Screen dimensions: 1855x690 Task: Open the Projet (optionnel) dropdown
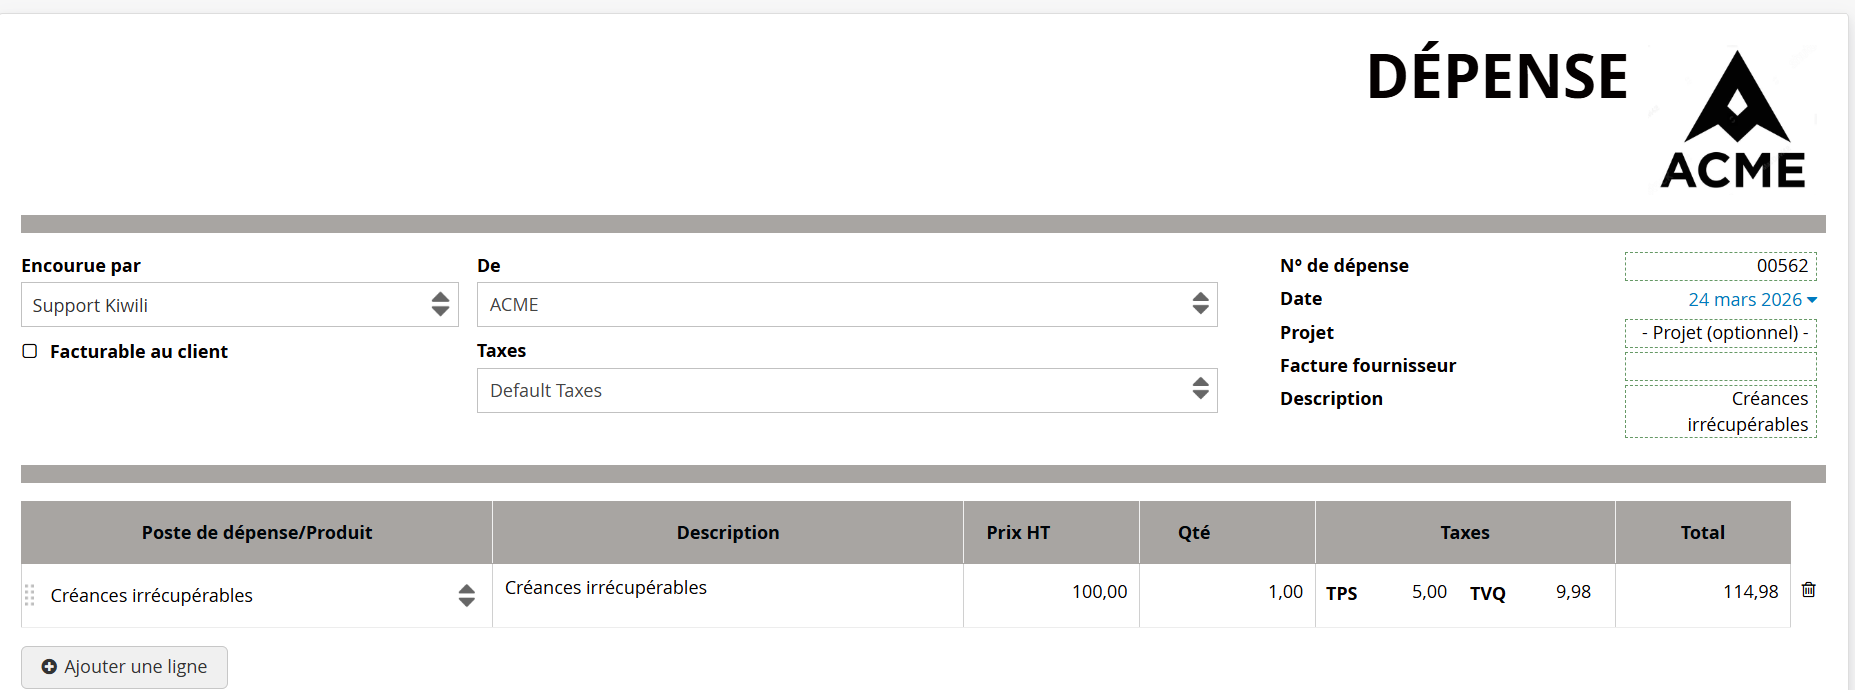[1720, 333]
